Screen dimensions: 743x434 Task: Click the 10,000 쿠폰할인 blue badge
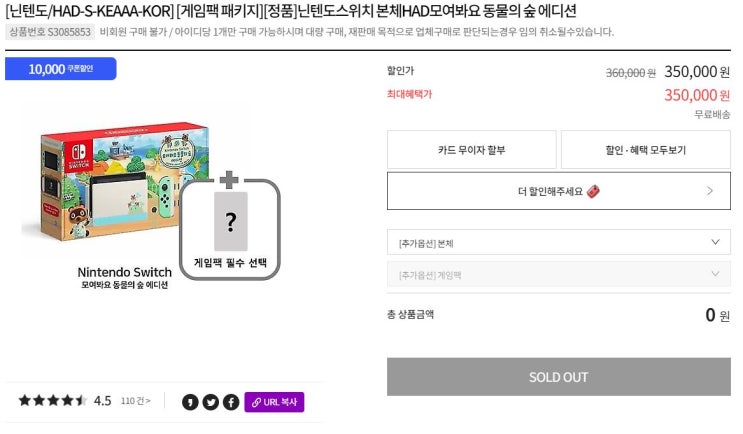[x=60, y=69]
